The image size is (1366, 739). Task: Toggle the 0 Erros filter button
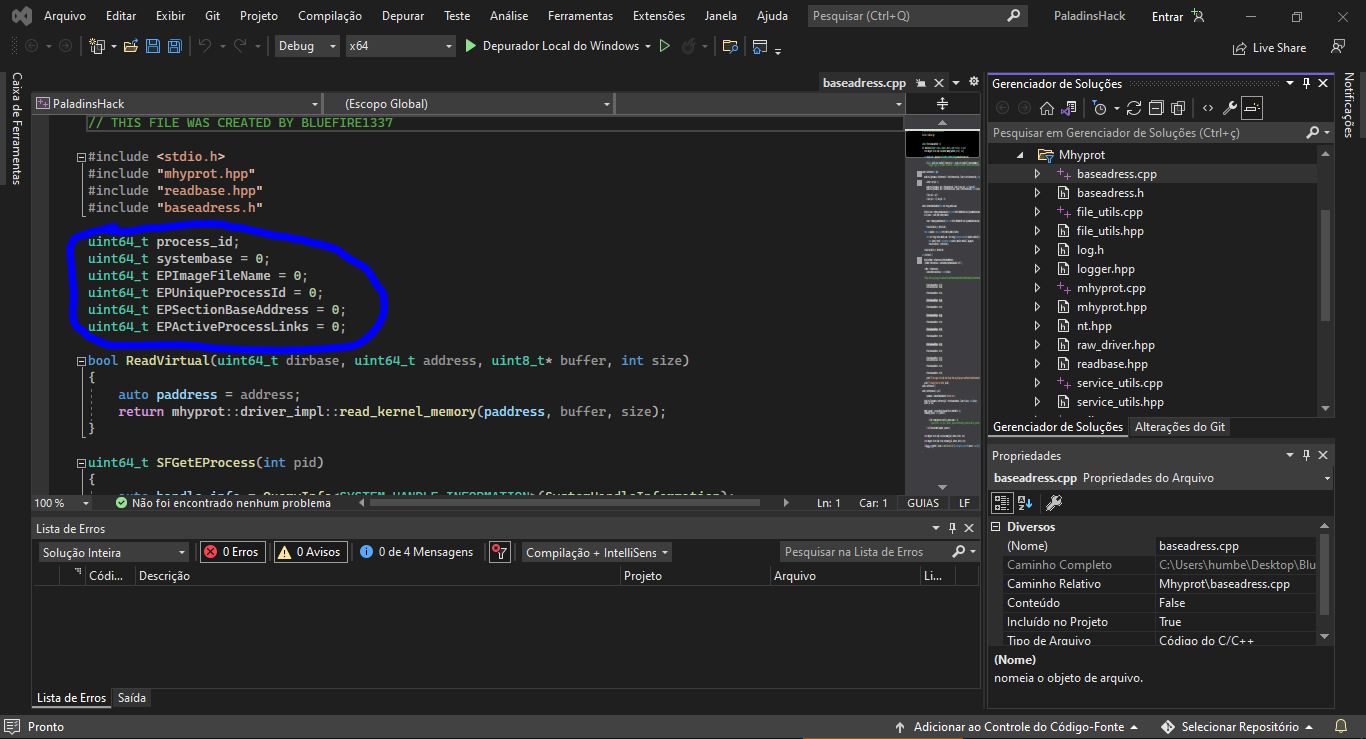(x=232, y=552)
